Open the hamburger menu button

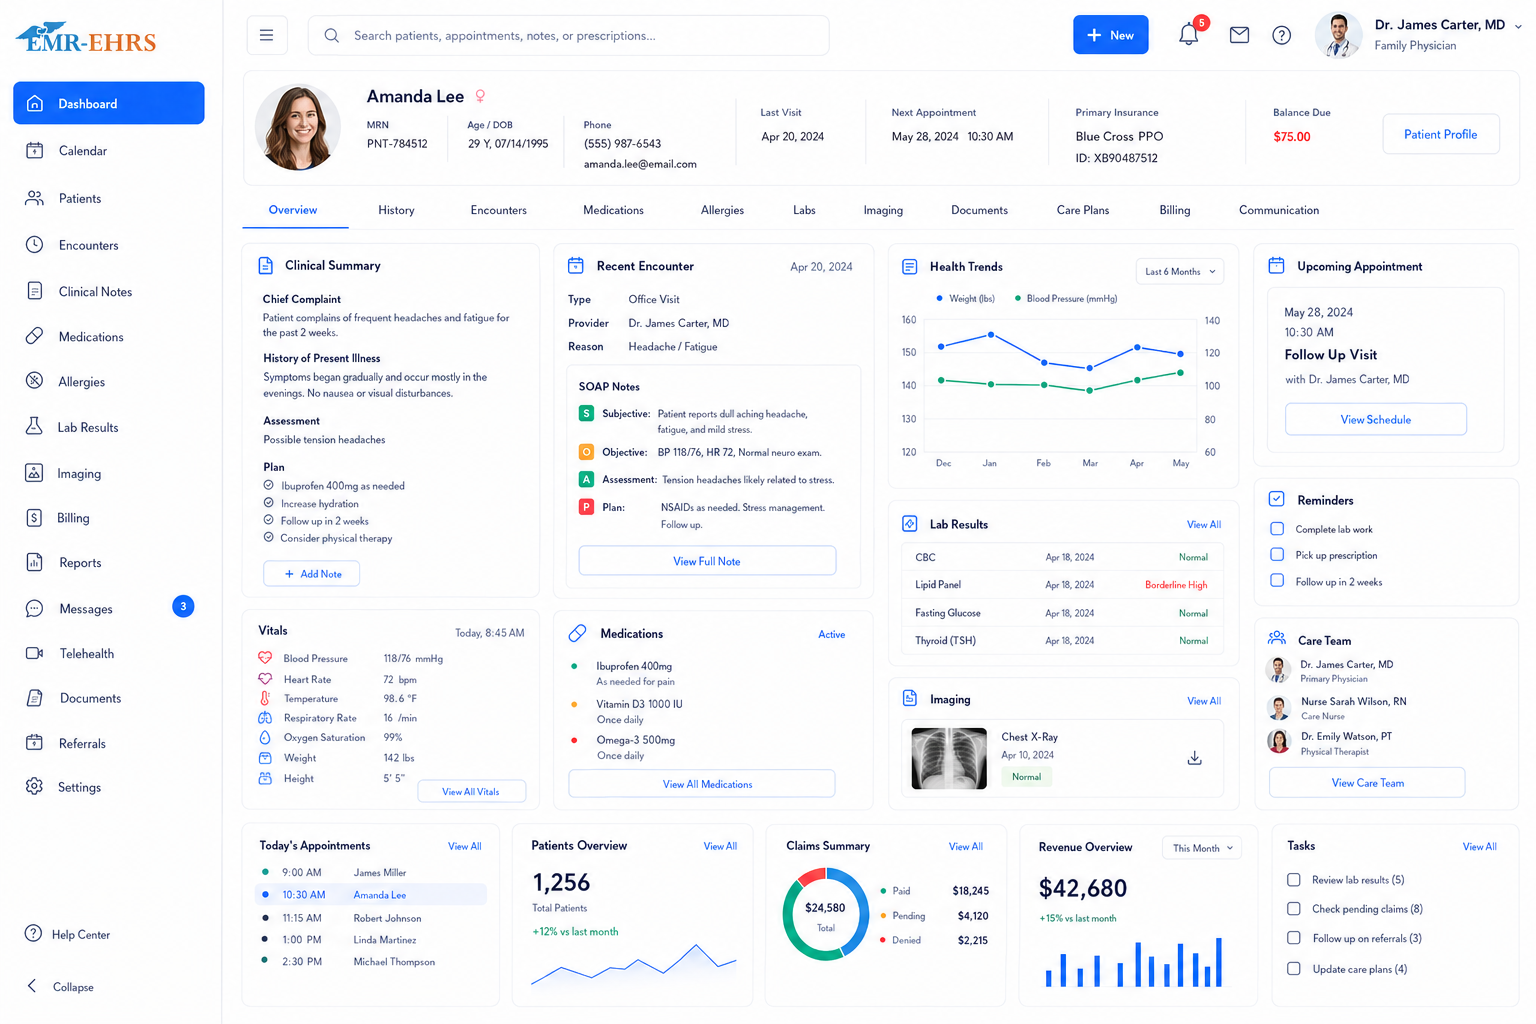tap(267, 35)
